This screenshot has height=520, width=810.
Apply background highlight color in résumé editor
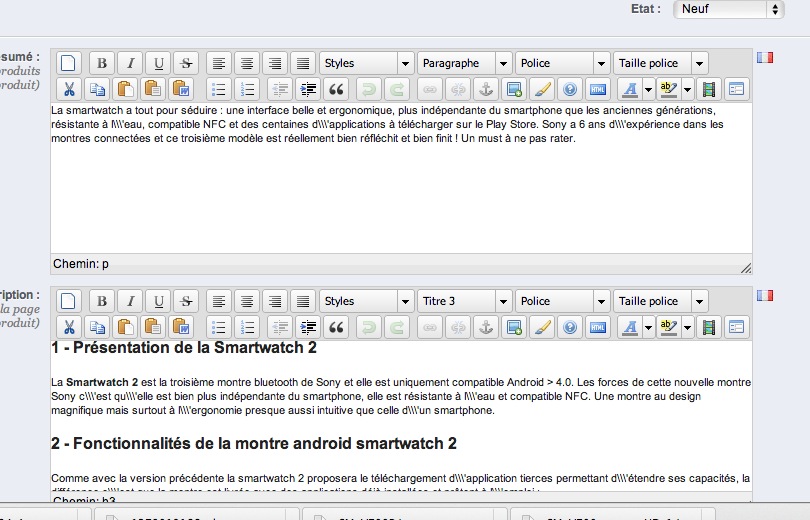coord(668,89)
